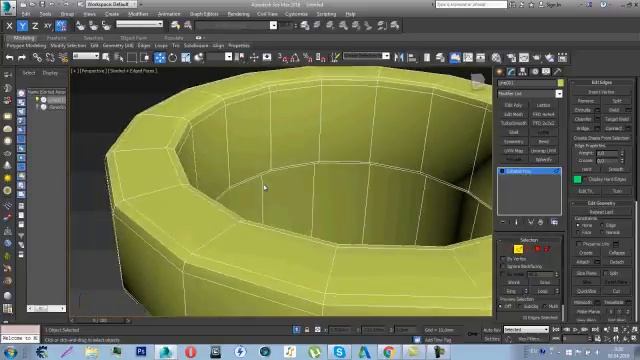Click the Connect button
640x360 pixels.
pos(613,128)
